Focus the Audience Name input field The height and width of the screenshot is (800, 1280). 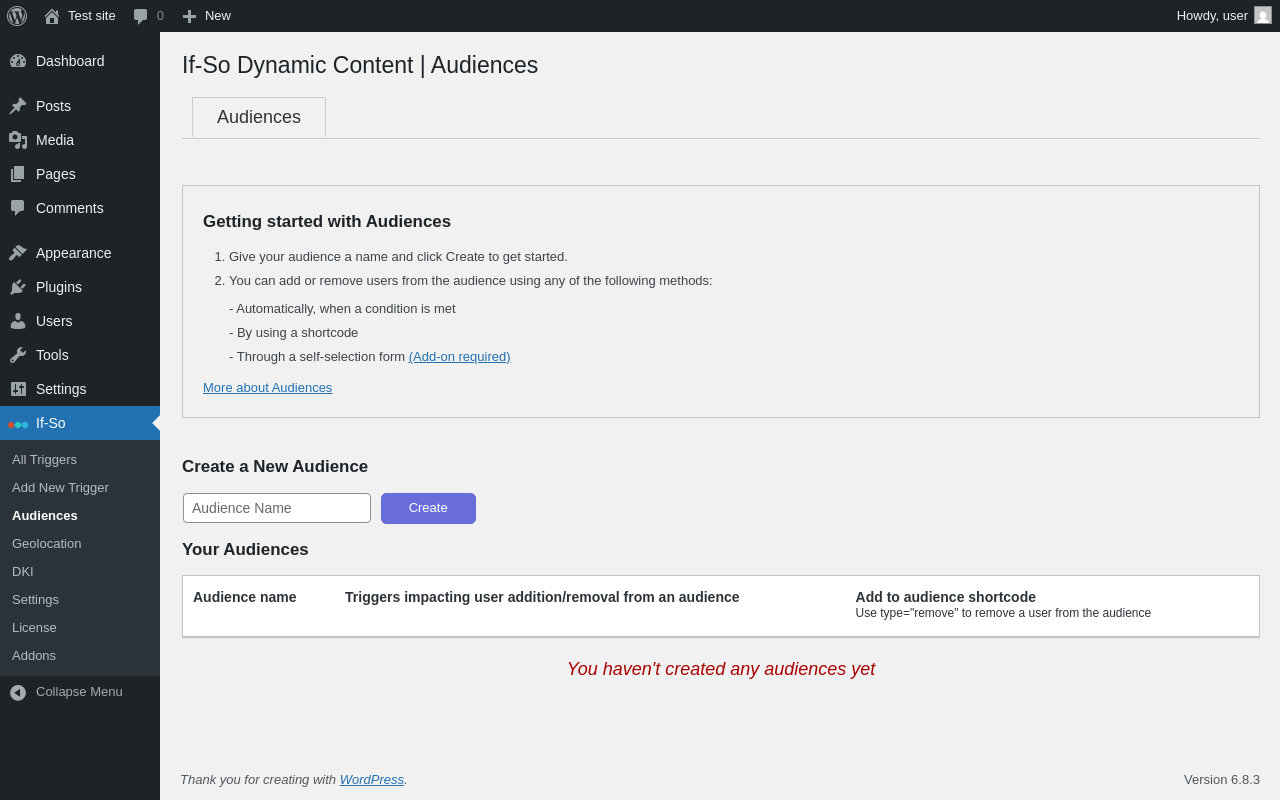[277, 508]
